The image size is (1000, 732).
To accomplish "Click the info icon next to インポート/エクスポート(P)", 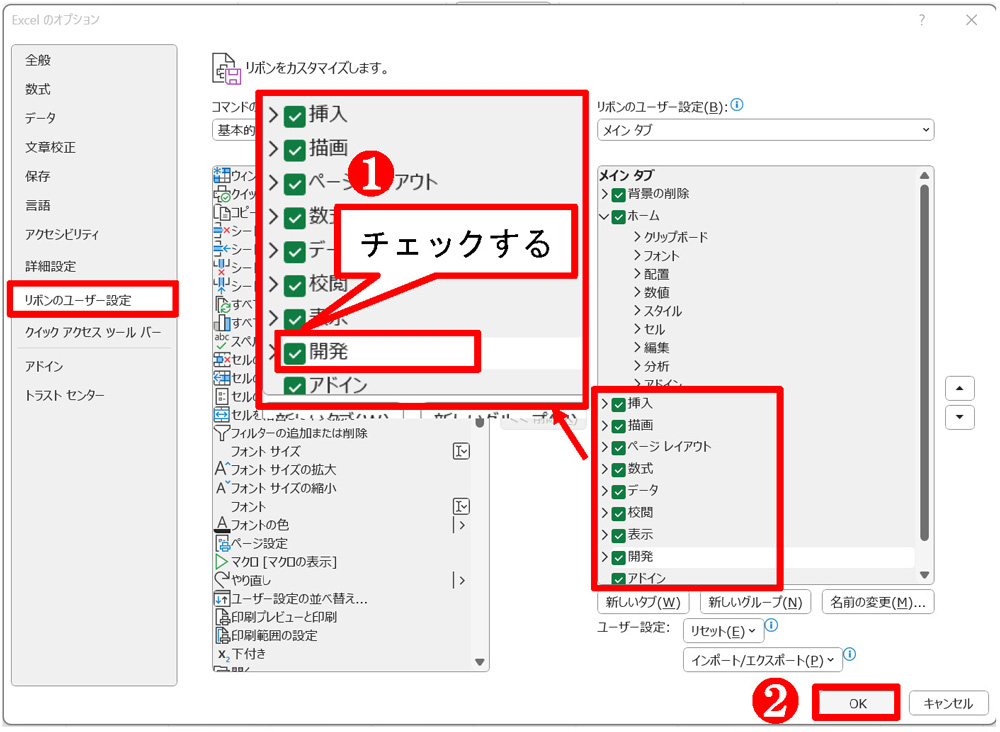I will tap(849, 654).
